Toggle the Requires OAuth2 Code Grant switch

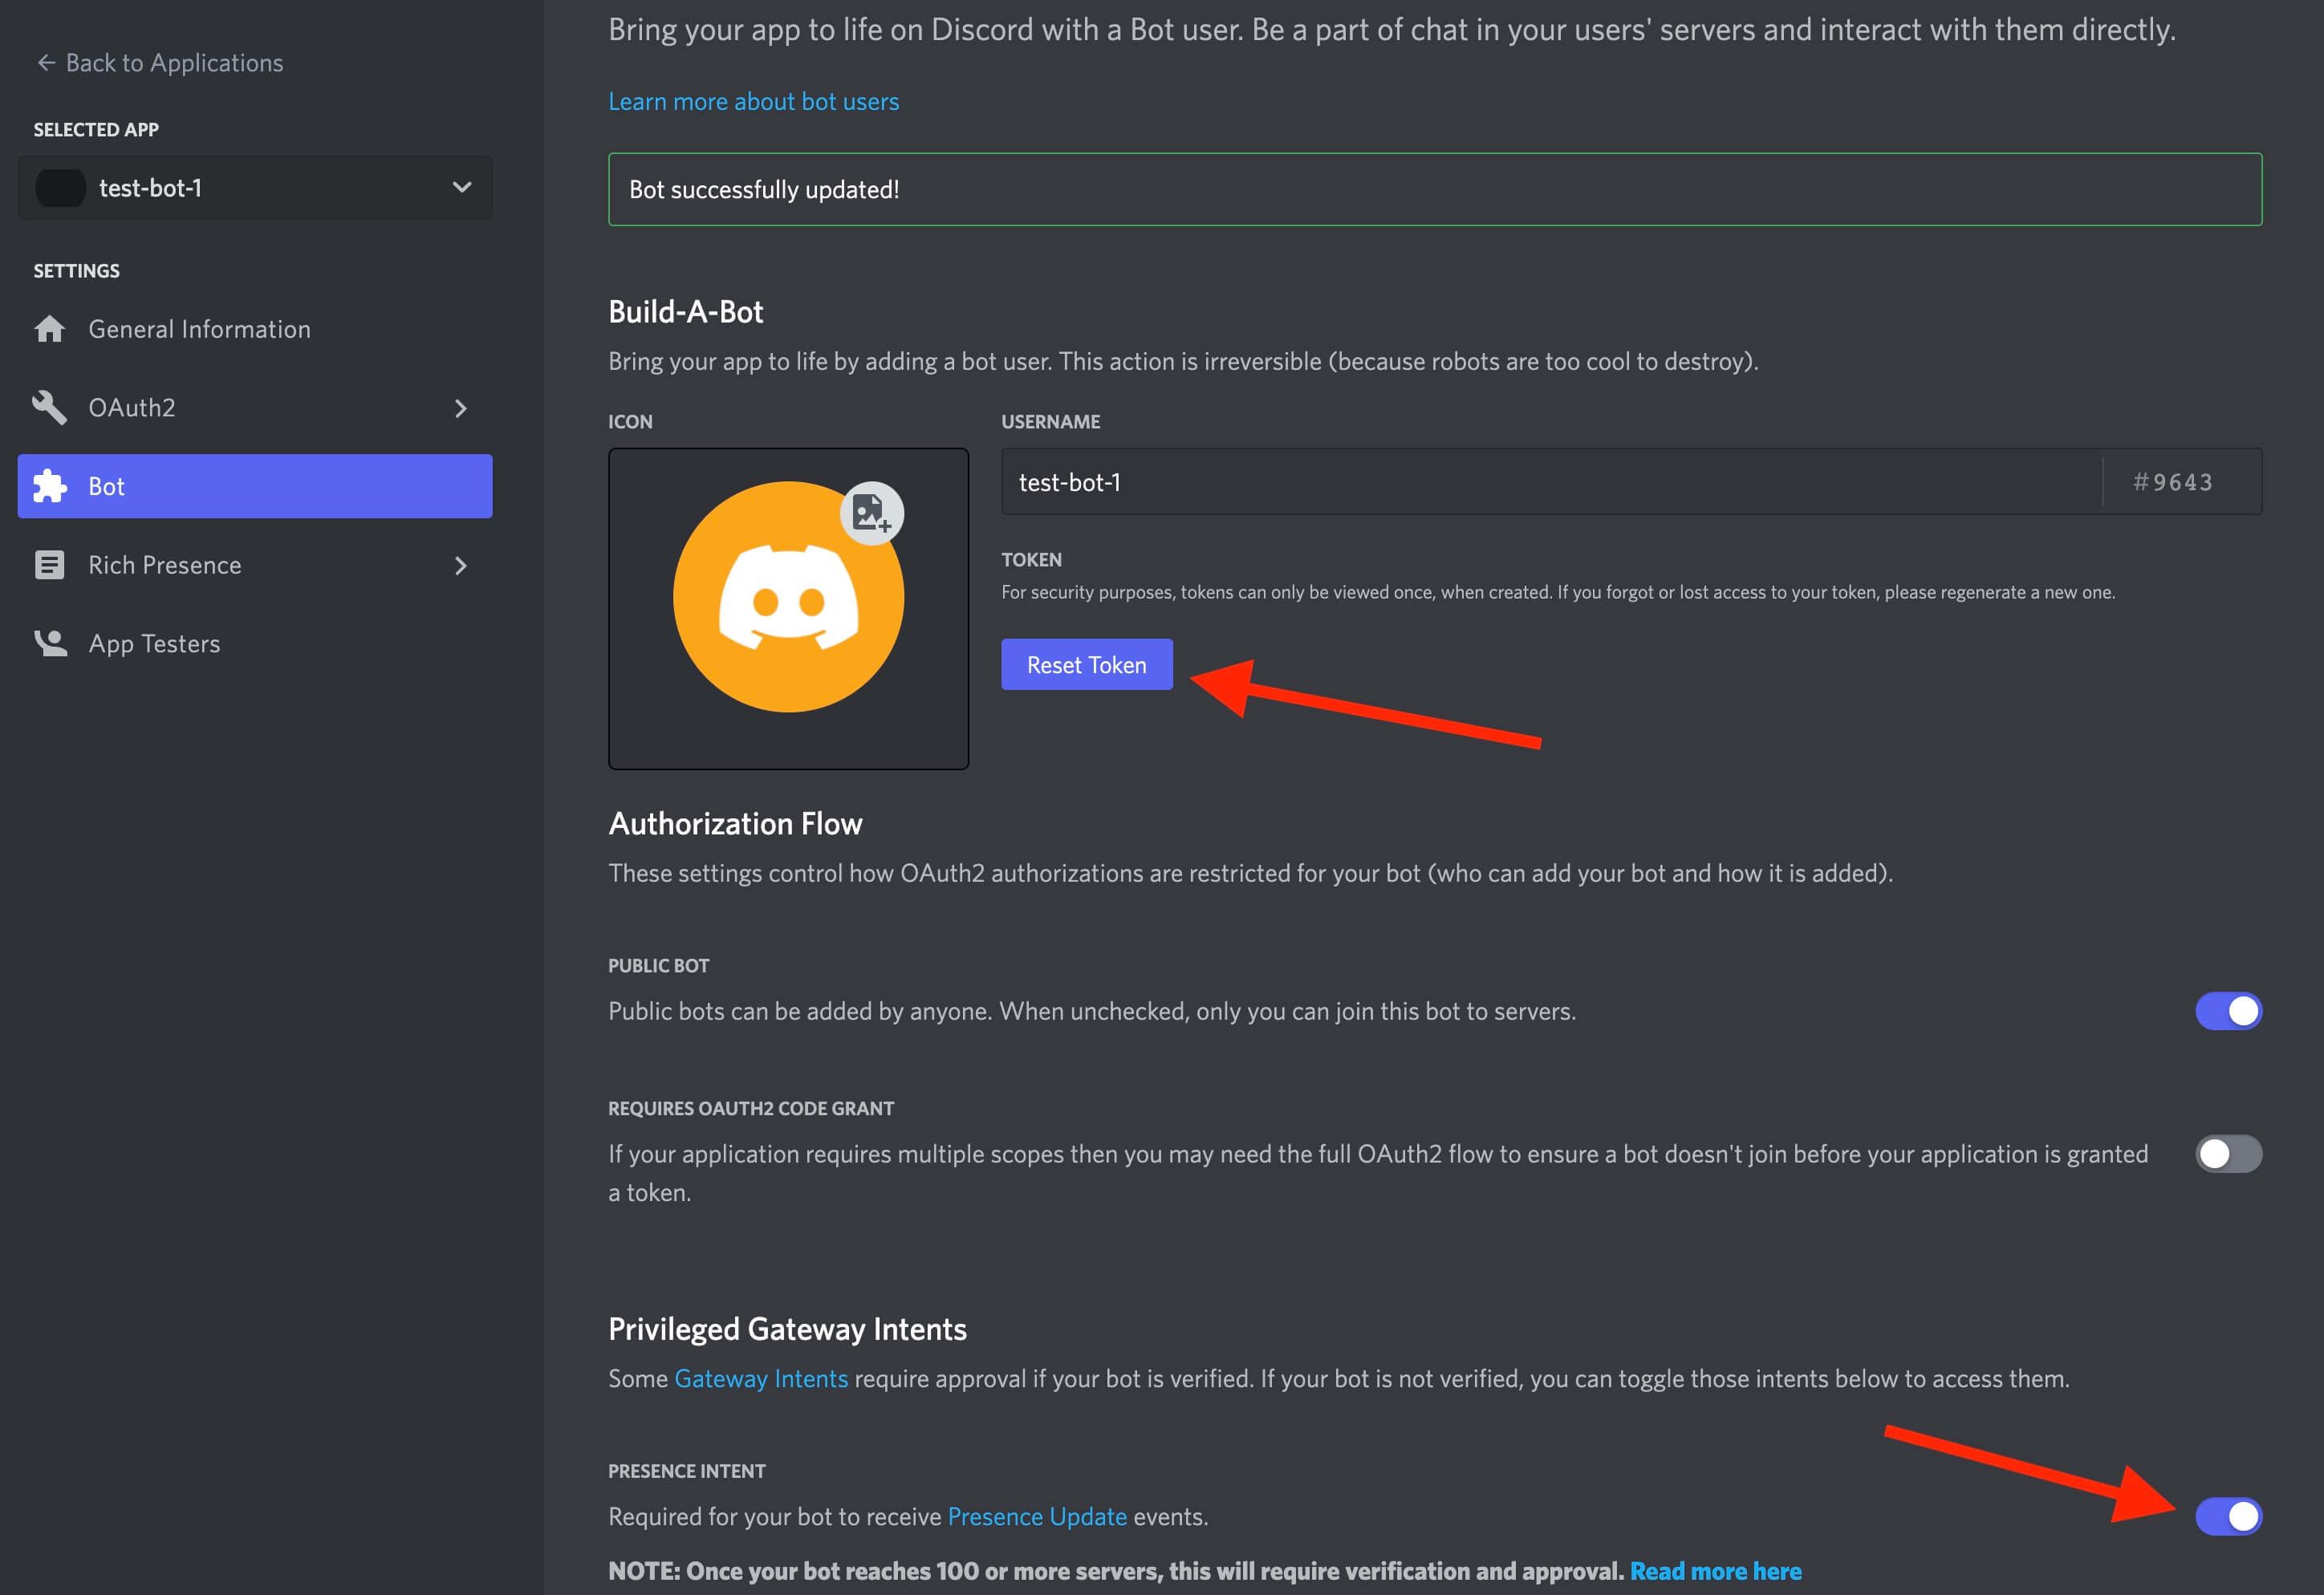pos(2227,1154)
